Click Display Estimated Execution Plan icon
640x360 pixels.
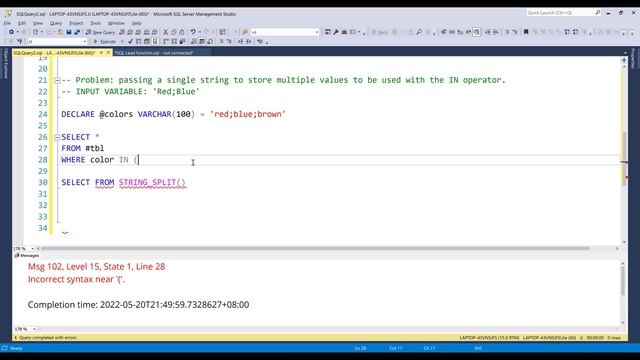pos(138,41)
